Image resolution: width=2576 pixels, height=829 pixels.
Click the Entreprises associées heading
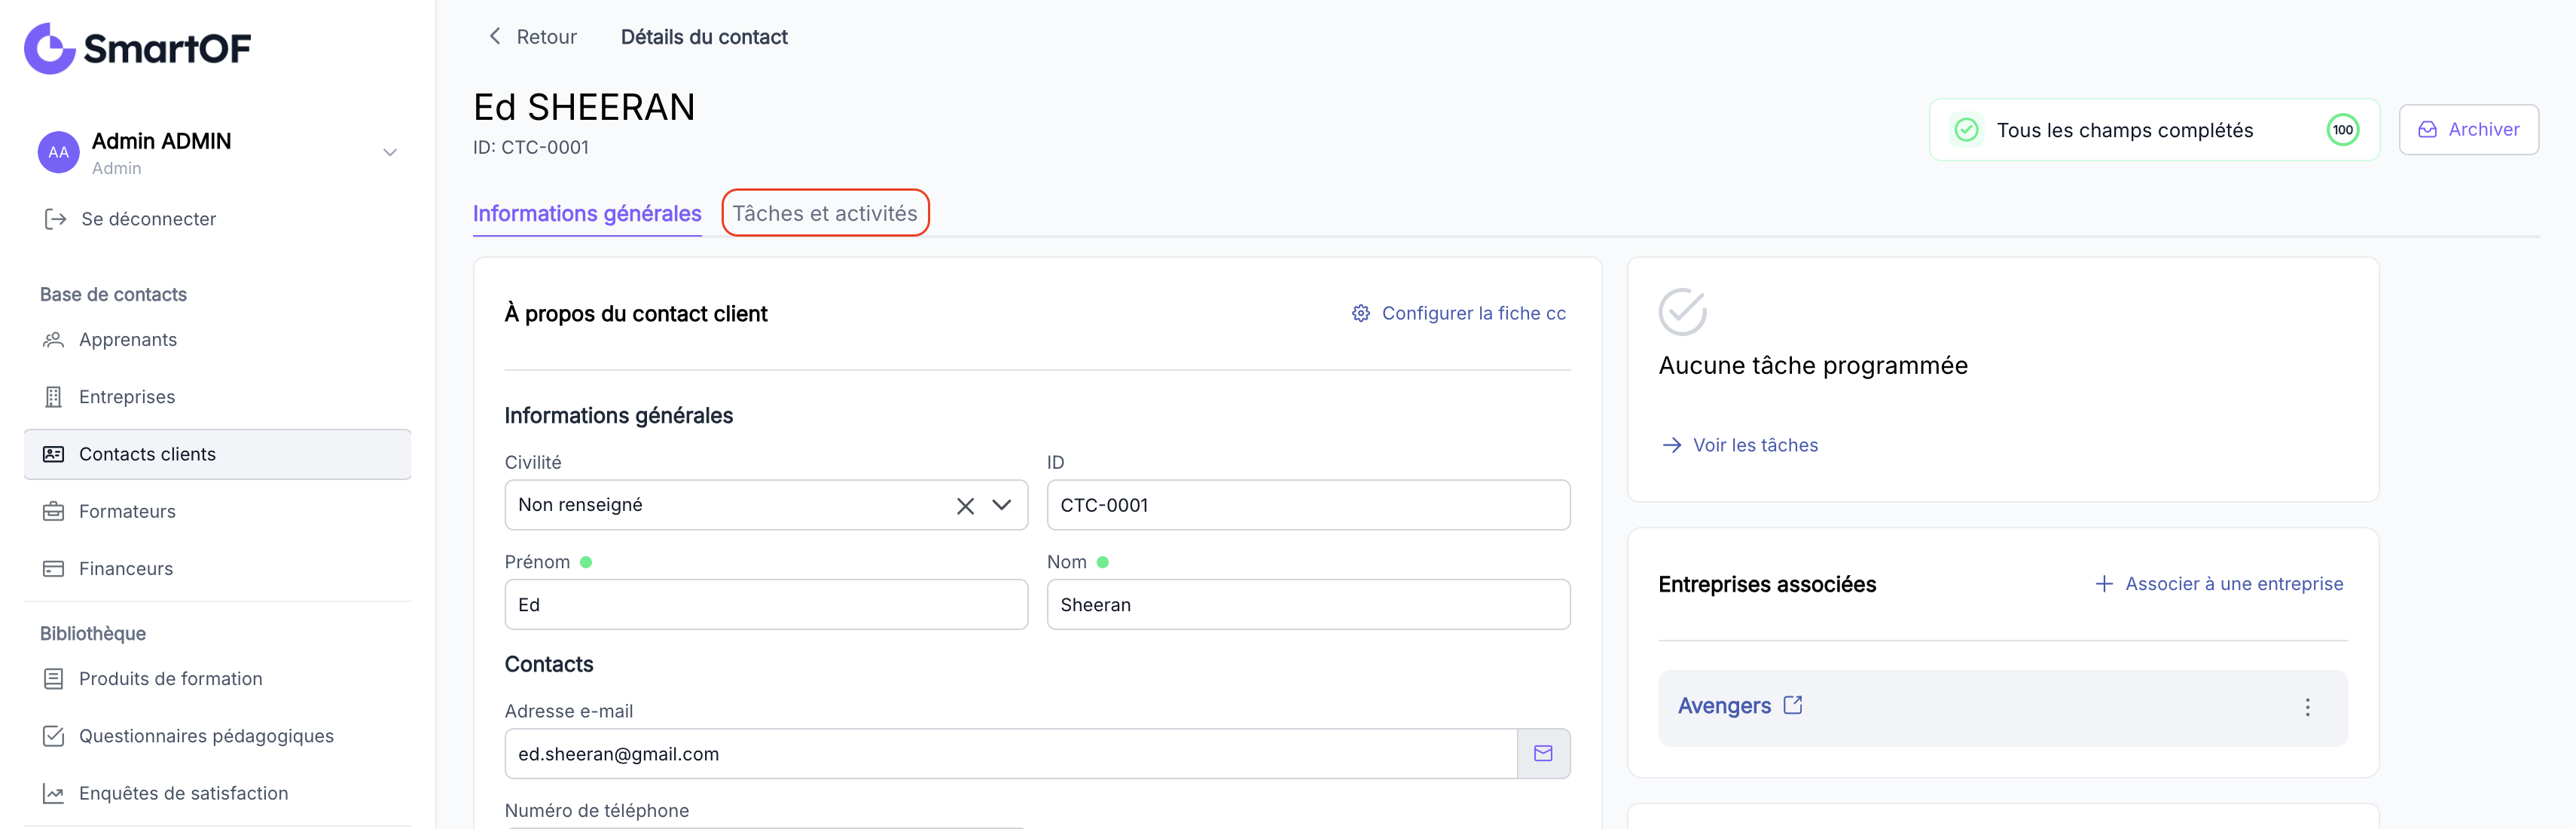[x=1767, y=585]
